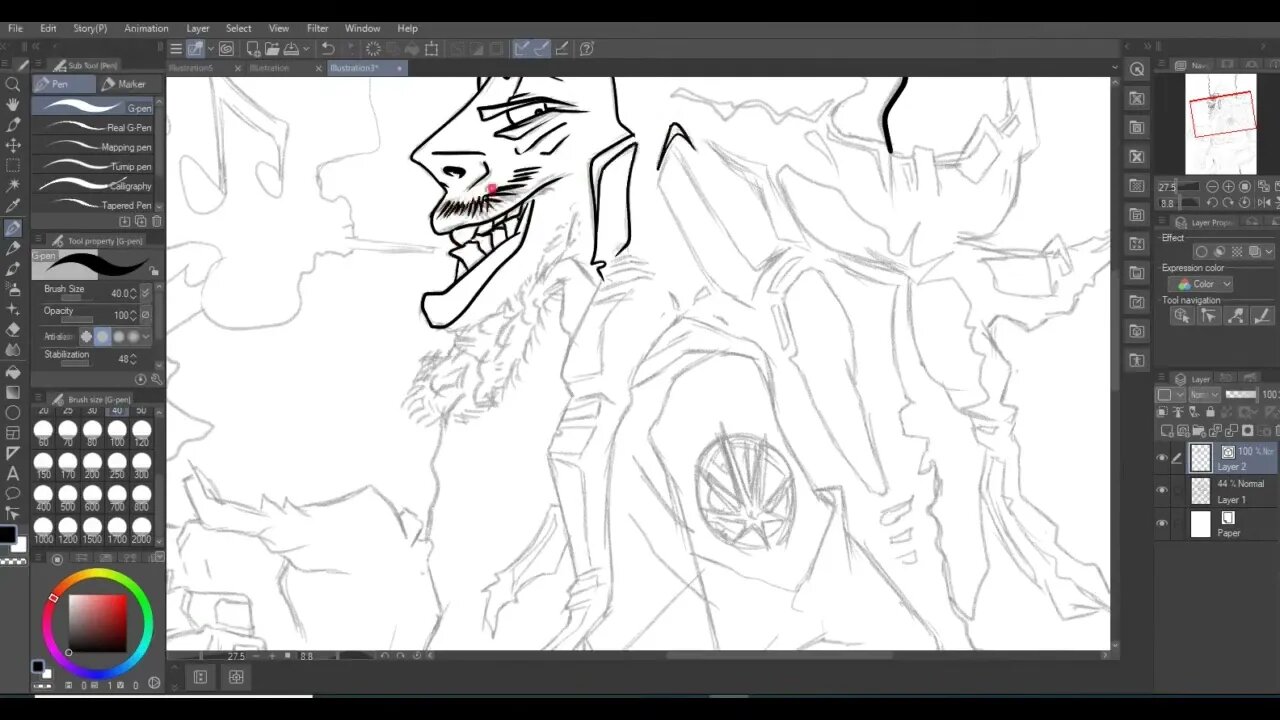Click the Clear (sparkle) icon in command bar
1280x720 pixels.
pos(373,49)
